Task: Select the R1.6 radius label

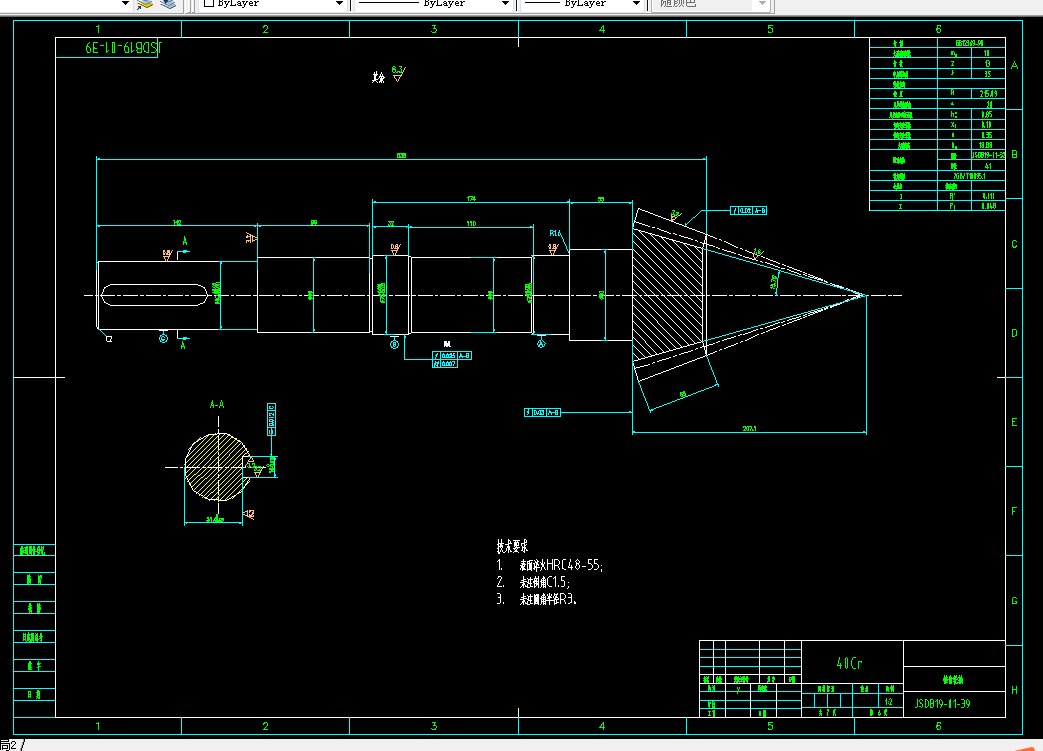Action: click(555, 233)
